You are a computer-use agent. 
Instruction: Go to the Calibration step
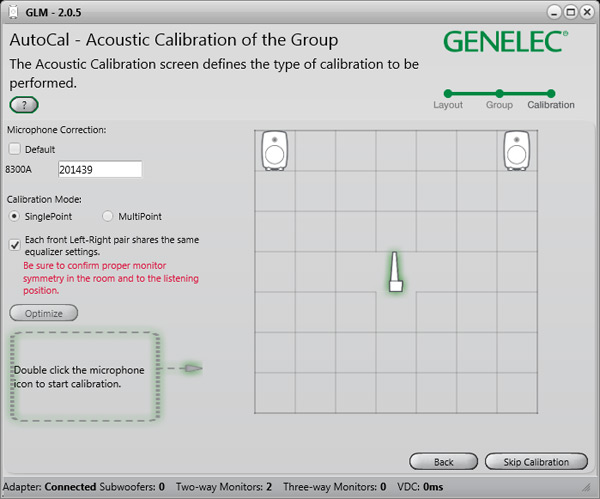click(551, 94)
